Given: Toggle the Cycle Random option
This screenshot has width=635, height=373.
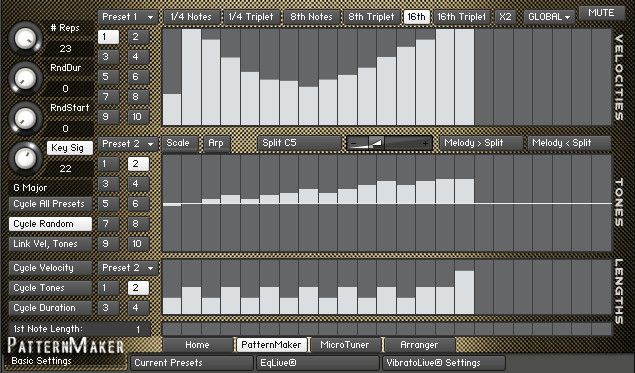Looking at the screenshot, I should [x=50, y=224].
